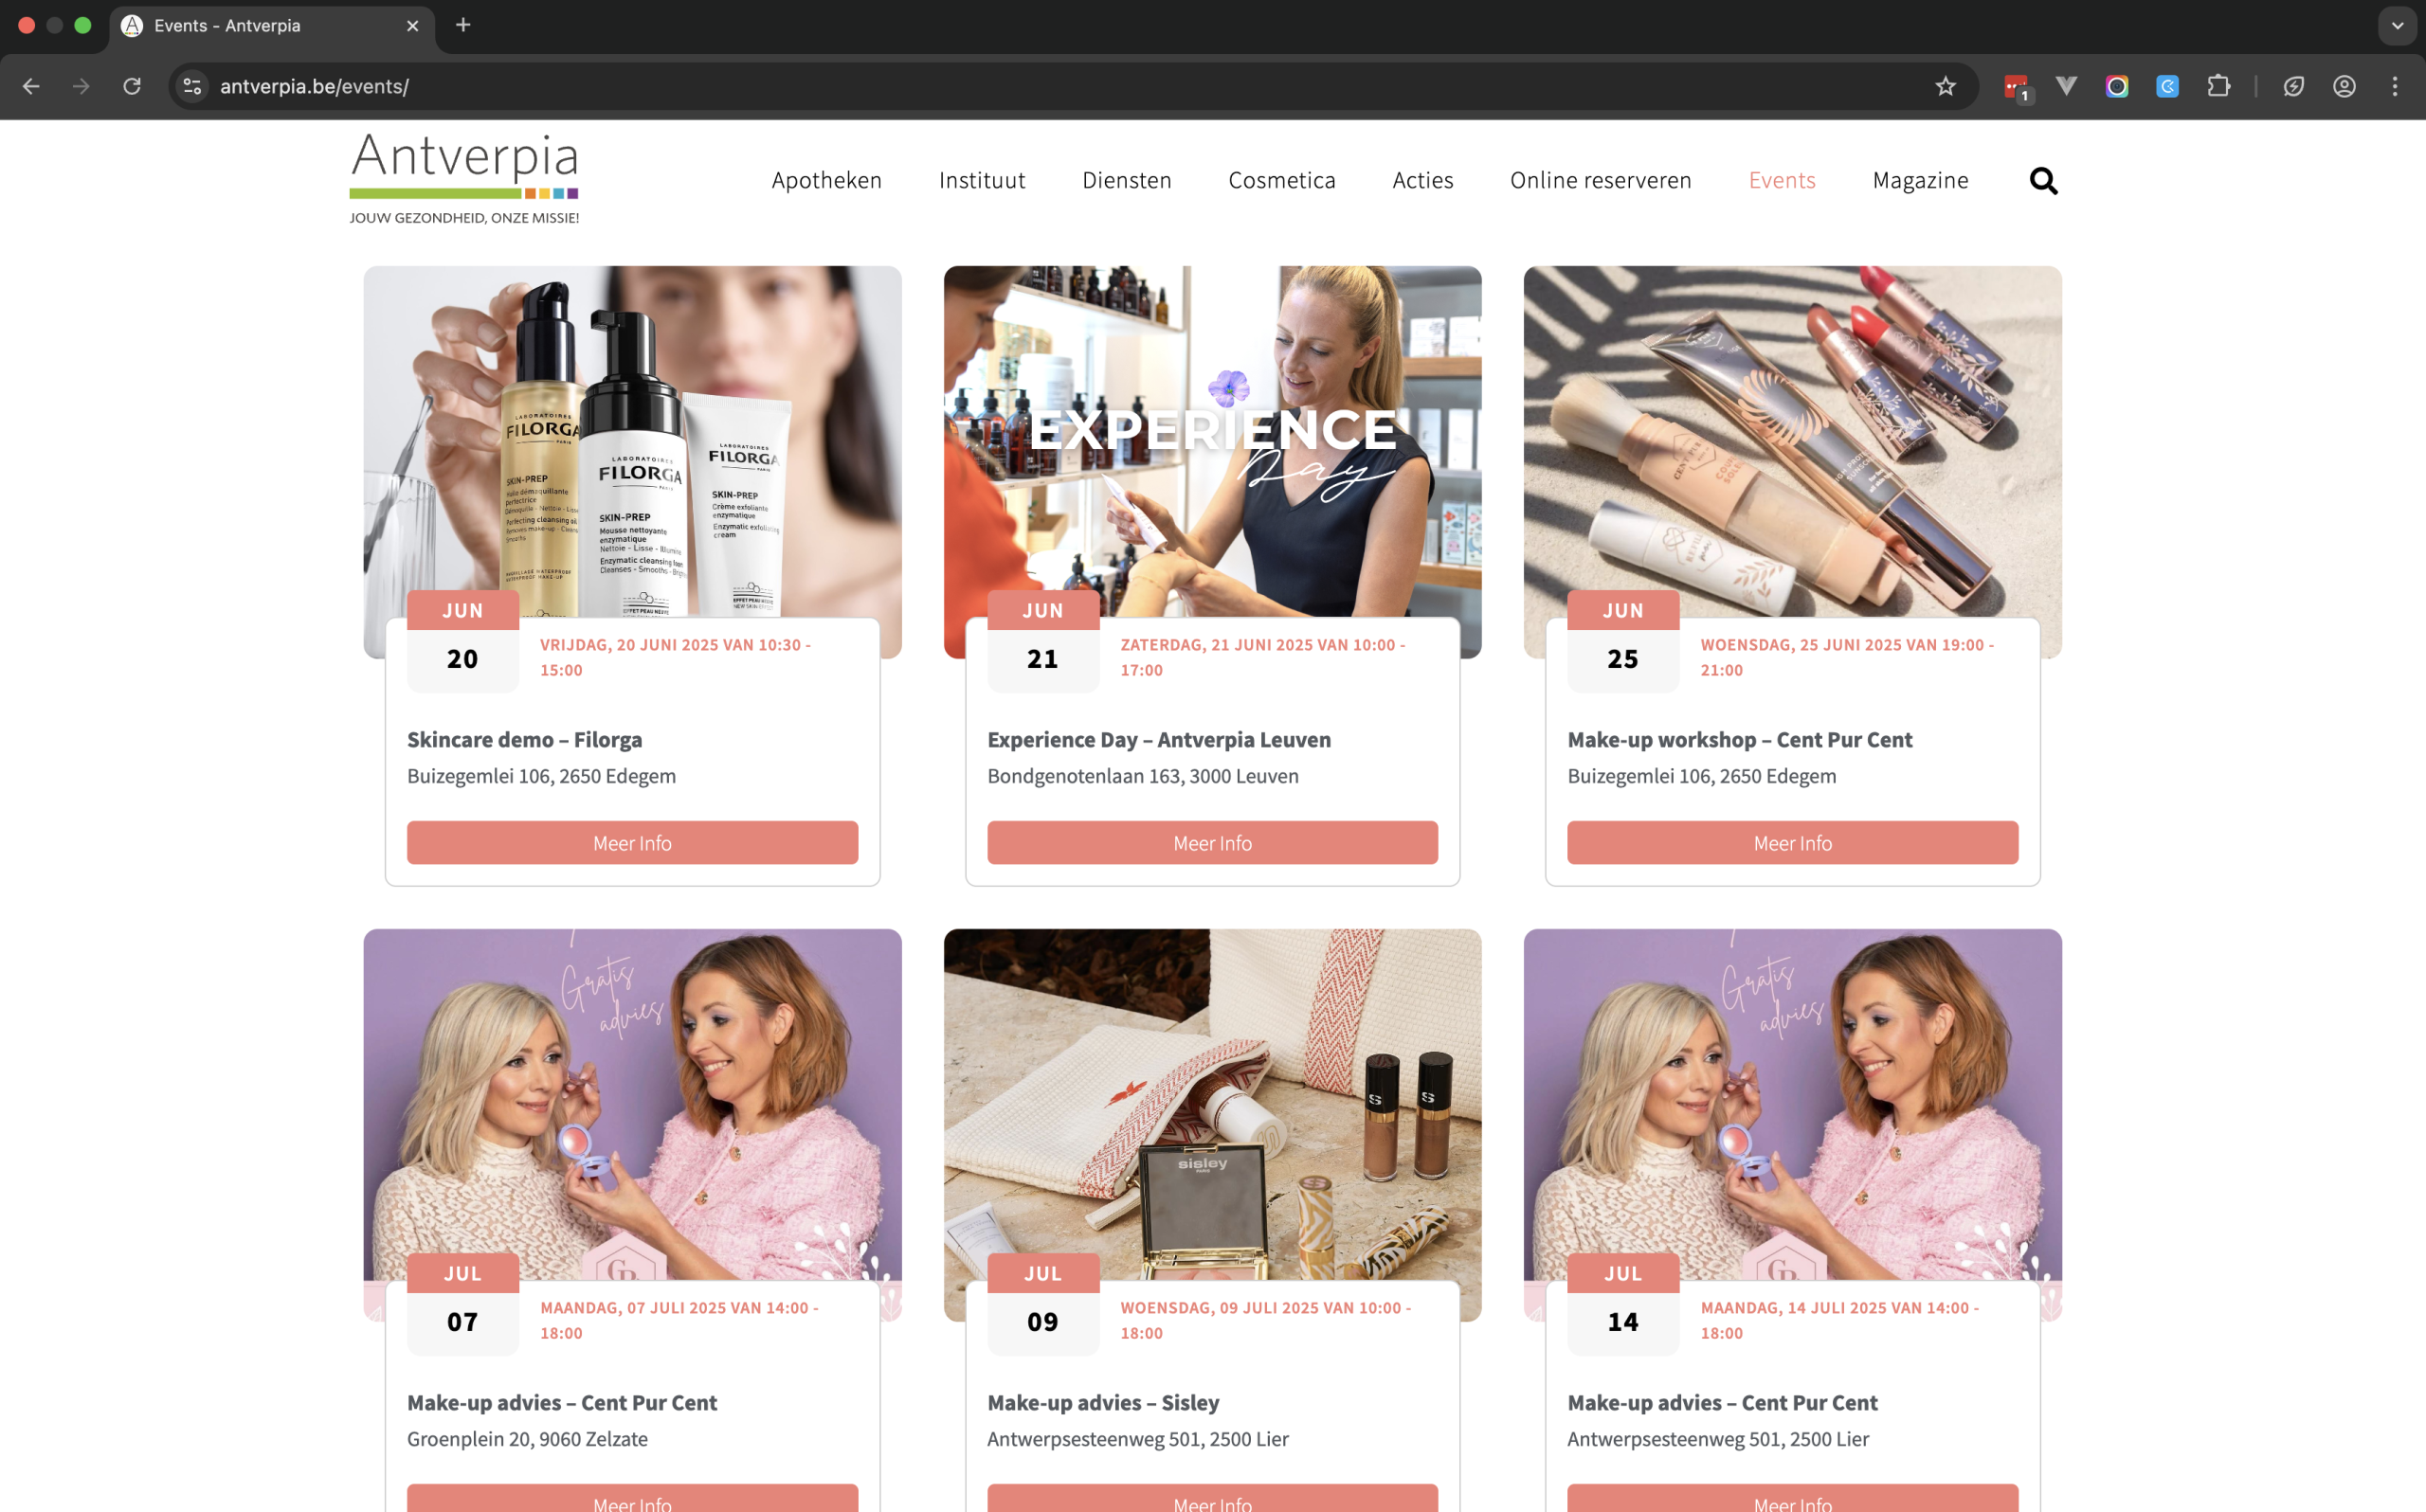
Task: Open the Diensten menu item
Action: tap(1126, 180)
